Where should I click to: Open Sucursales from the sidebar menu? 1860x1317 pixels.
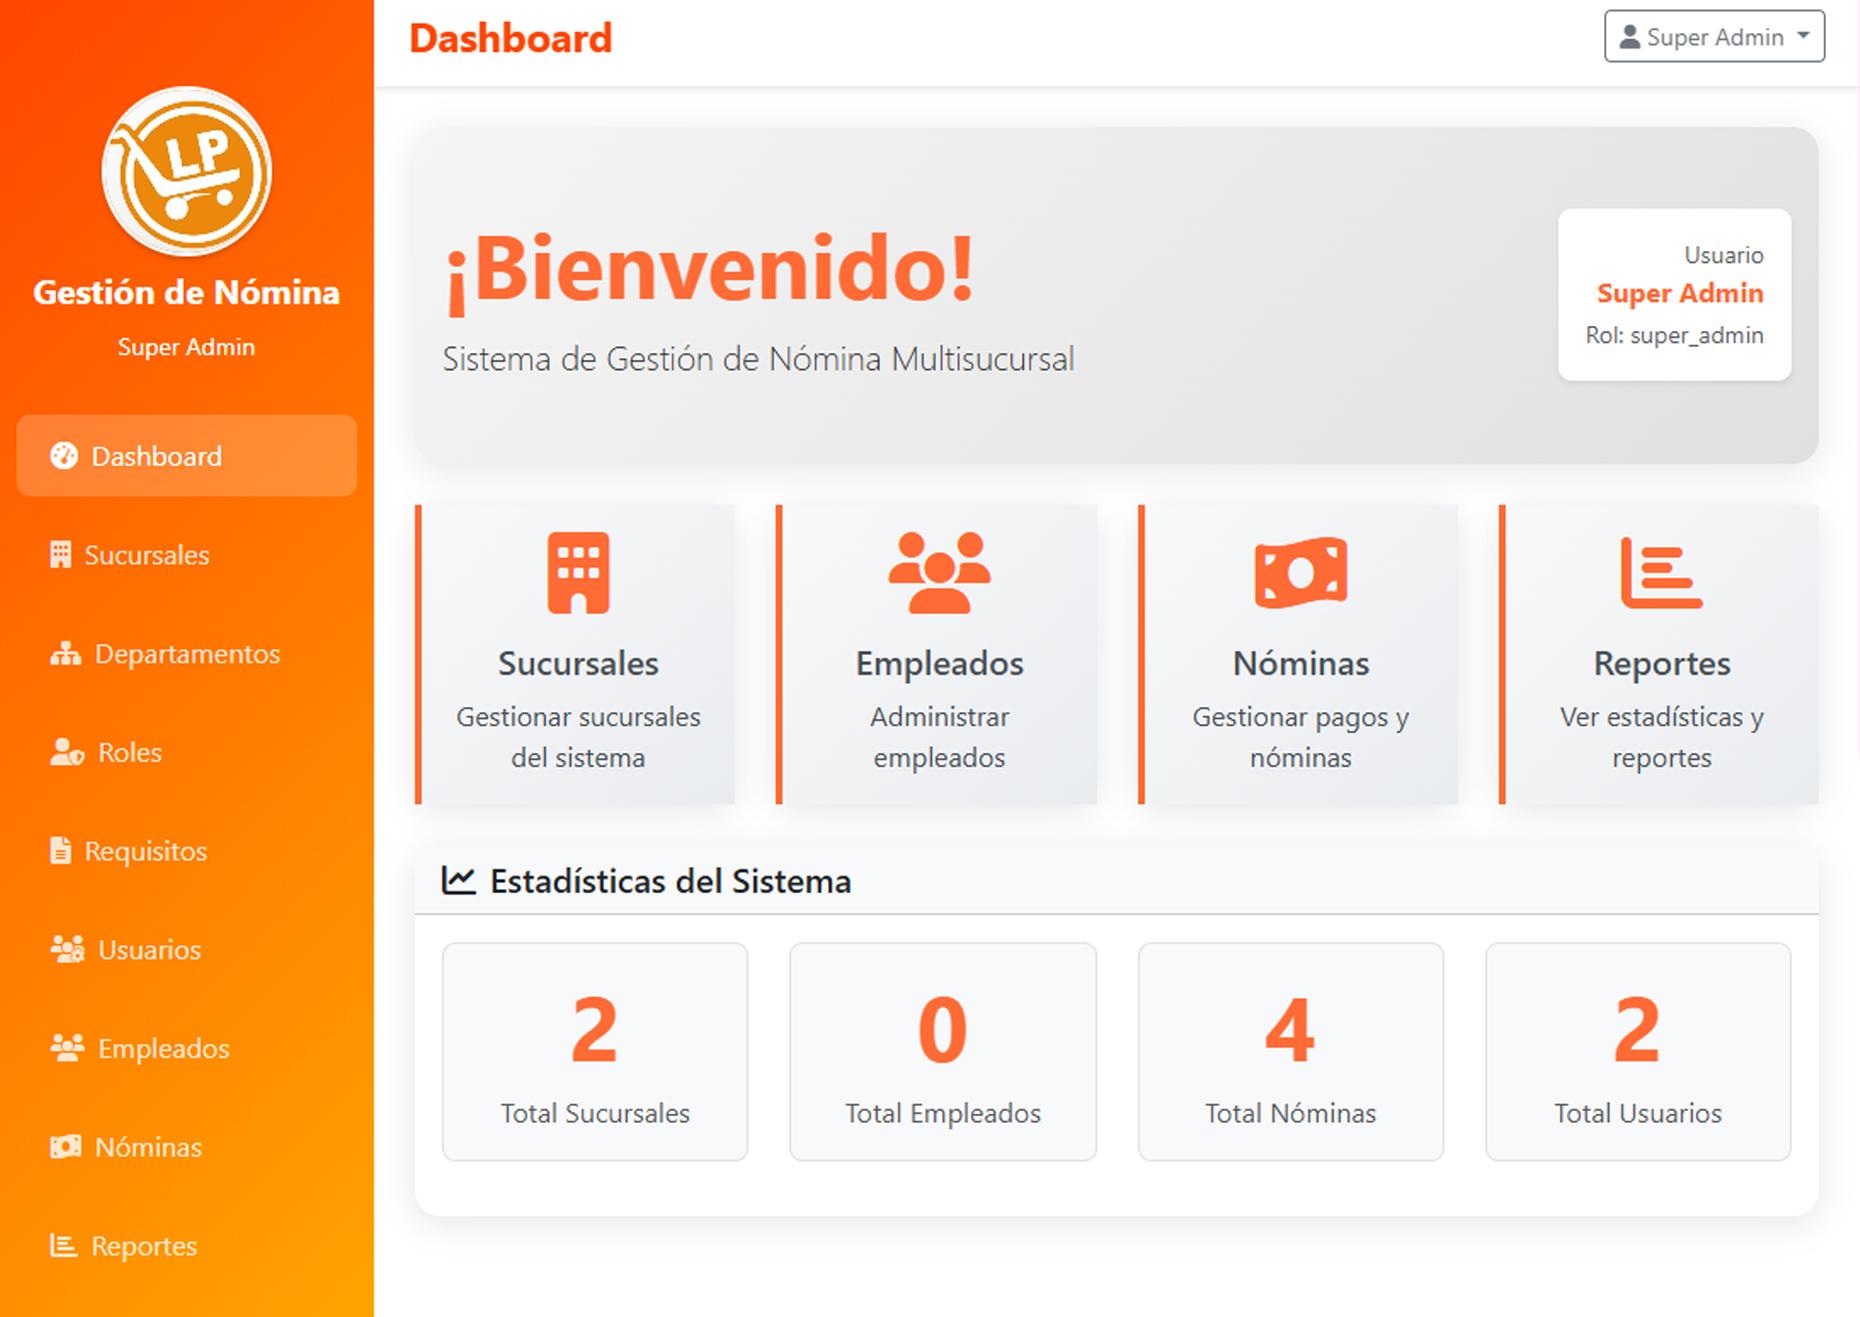187,555
